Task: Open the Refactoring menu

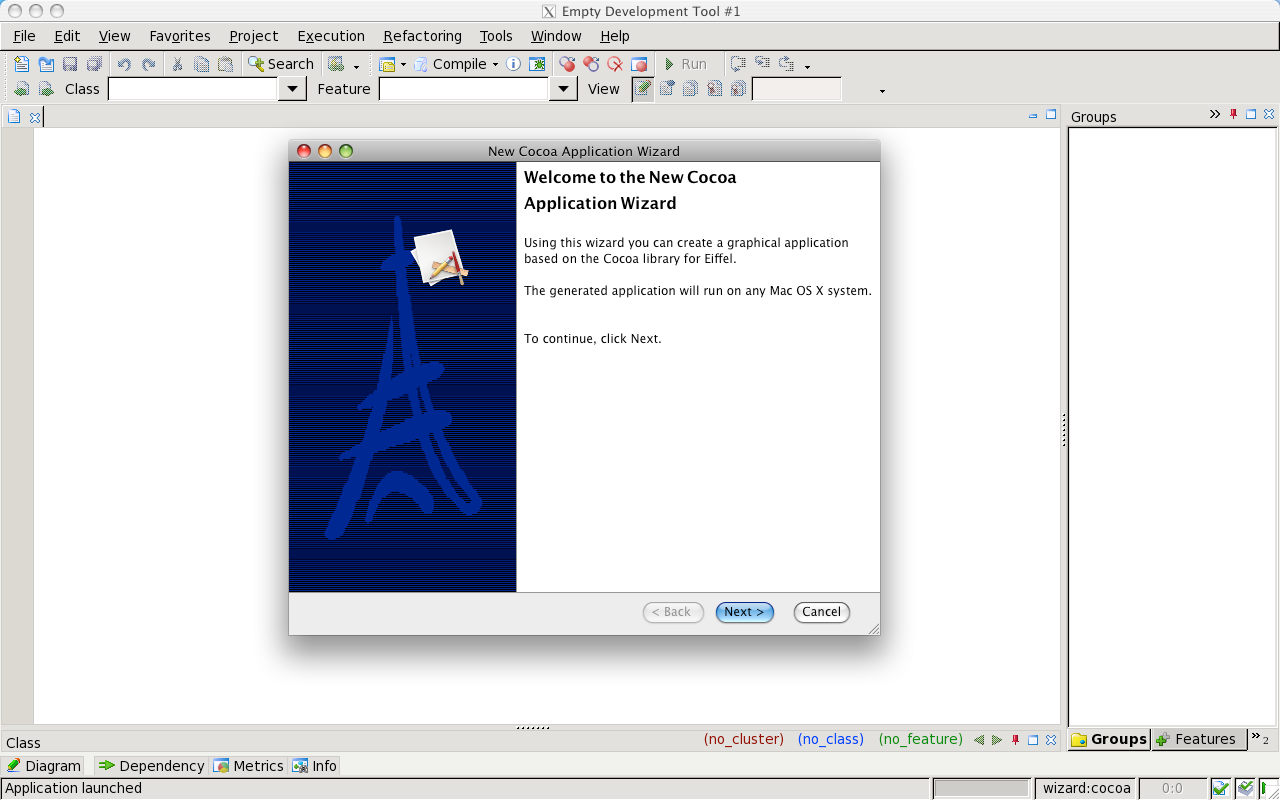Action: point(422,36)
